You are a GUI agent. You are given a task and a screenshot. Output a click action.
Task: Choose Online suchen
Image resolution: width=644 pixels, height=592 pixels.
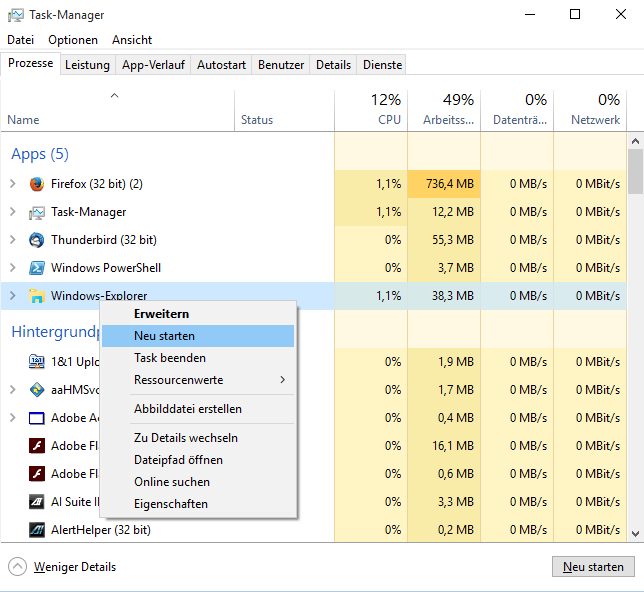coord(198,482)
